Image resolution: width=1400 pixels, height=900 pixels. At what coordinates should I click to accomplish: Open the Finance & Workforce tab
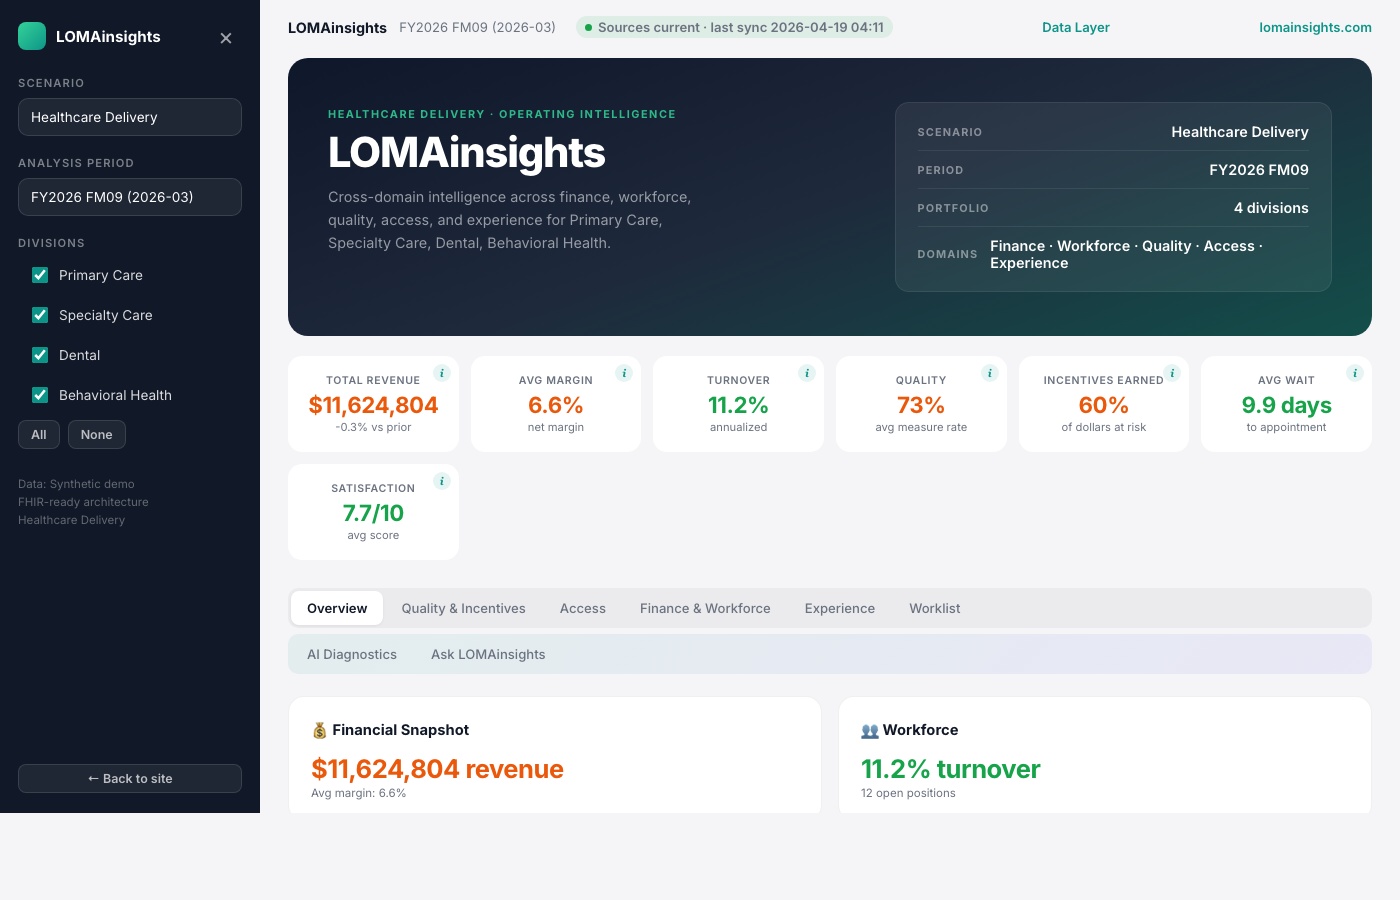tap(705, 608)
